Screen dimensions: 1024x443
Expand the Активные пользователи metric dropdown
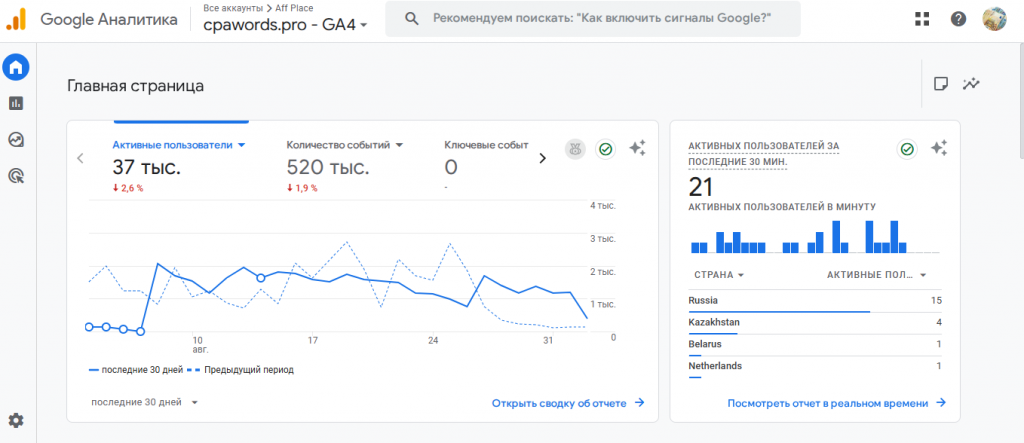178,144
